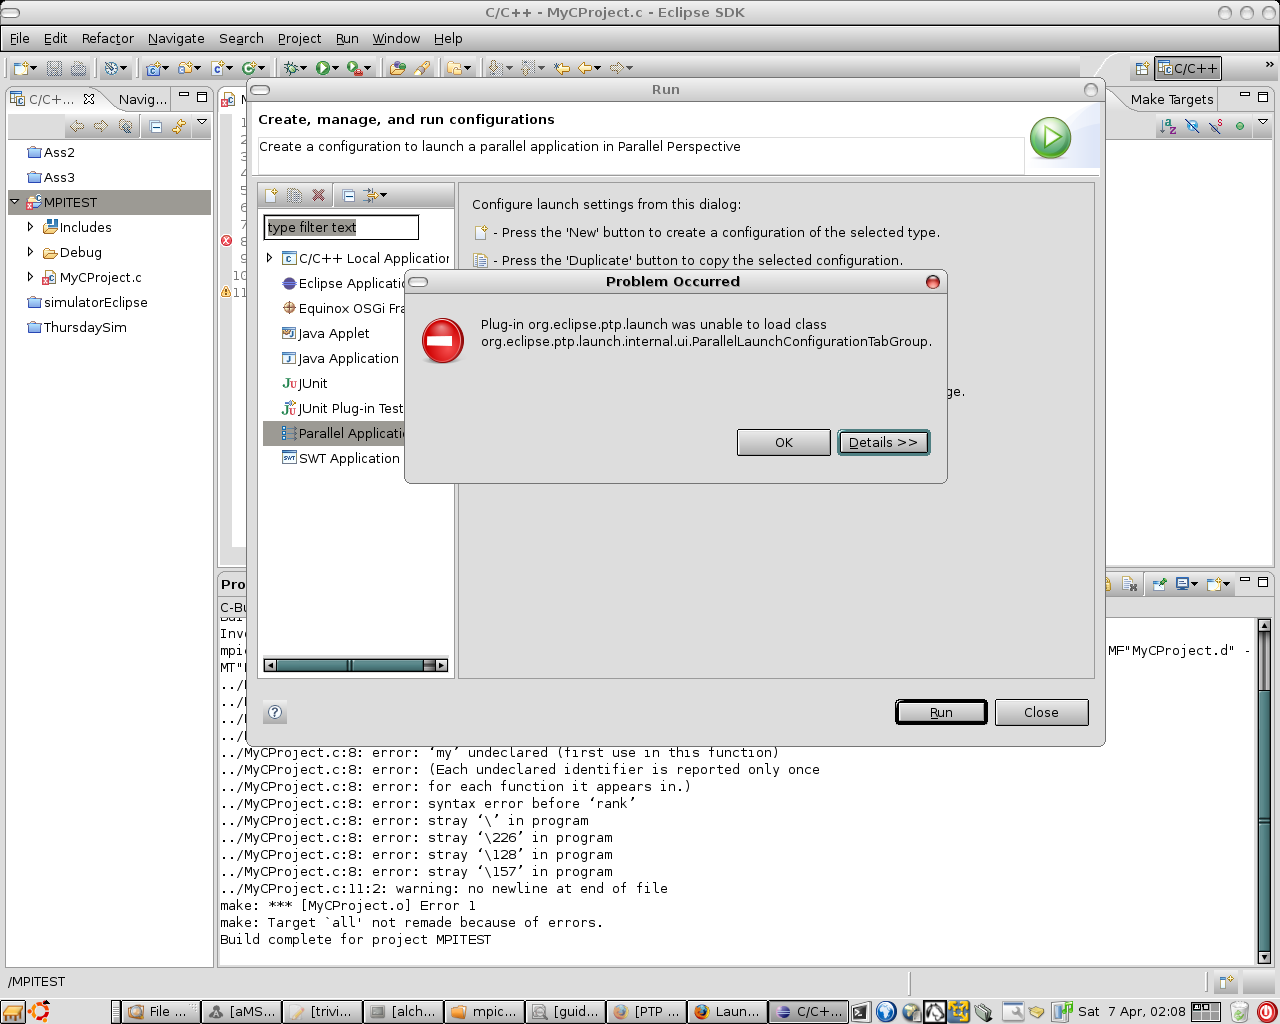Viewport: 1280px width, 1024px height.
Task: Open C/C++ Projects view menu dropdown triangle
Action: pos(202,123)
